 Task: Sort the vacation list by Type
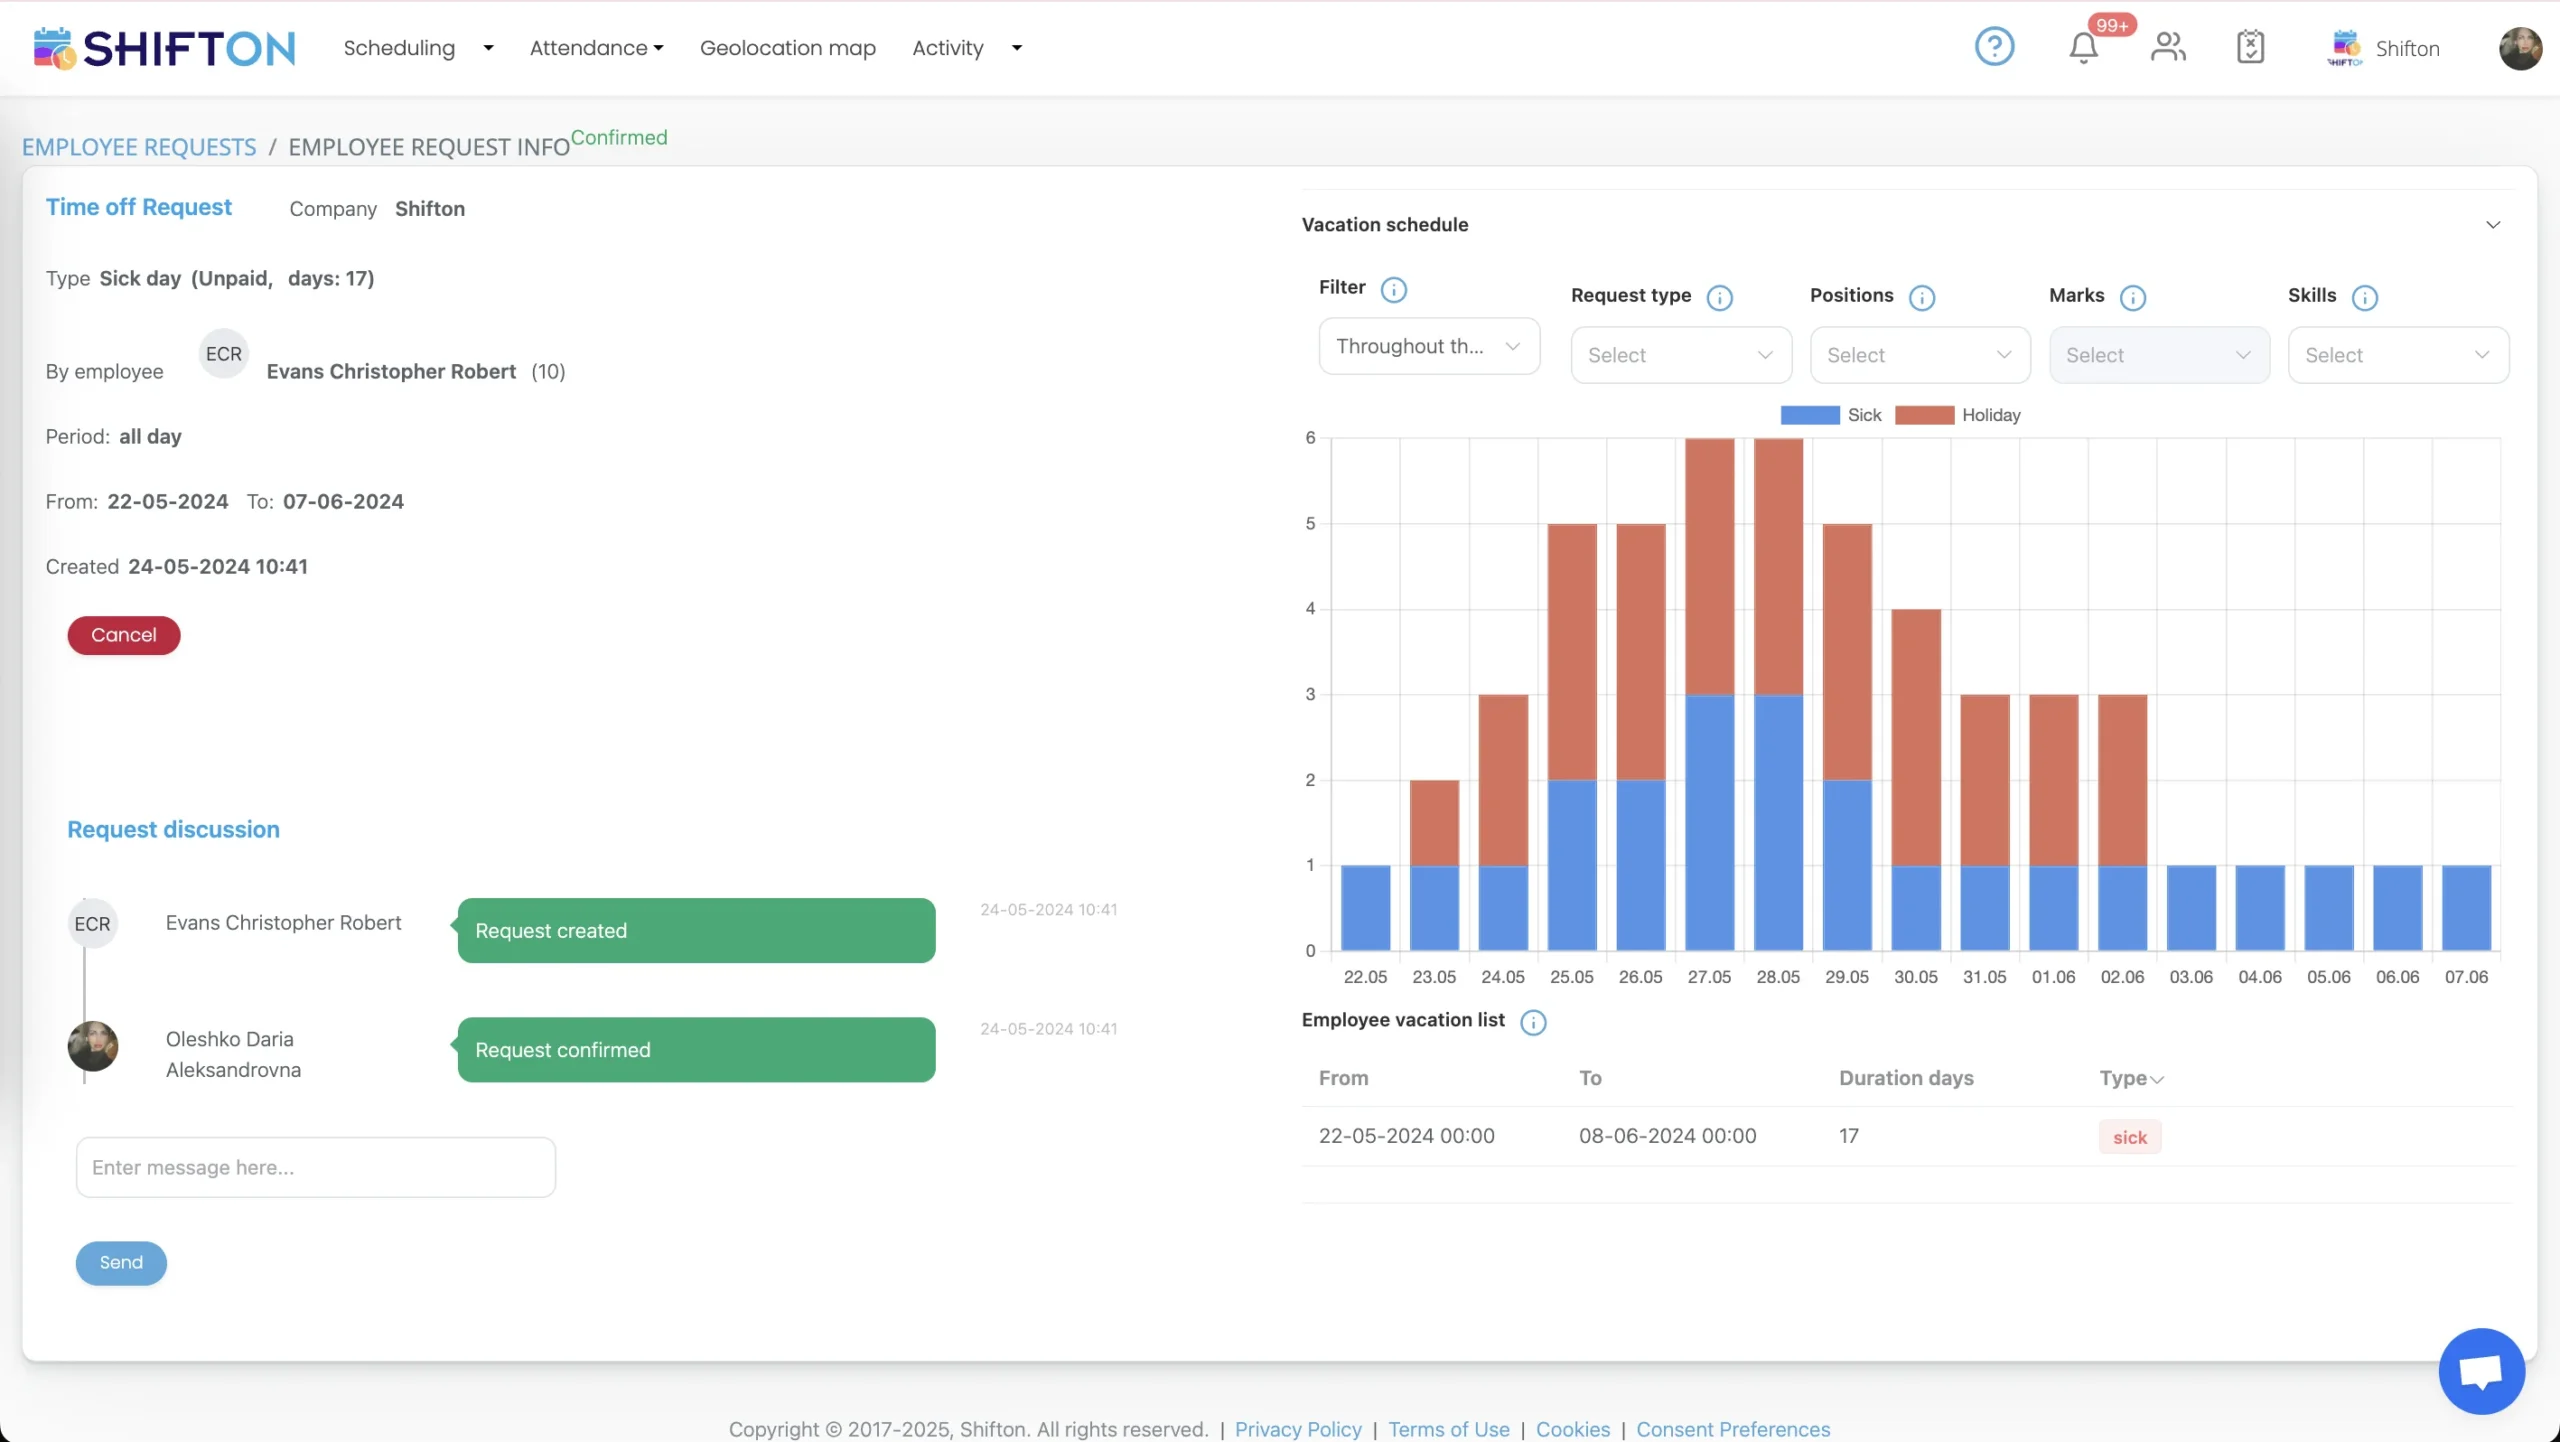click(2131, 1078)
